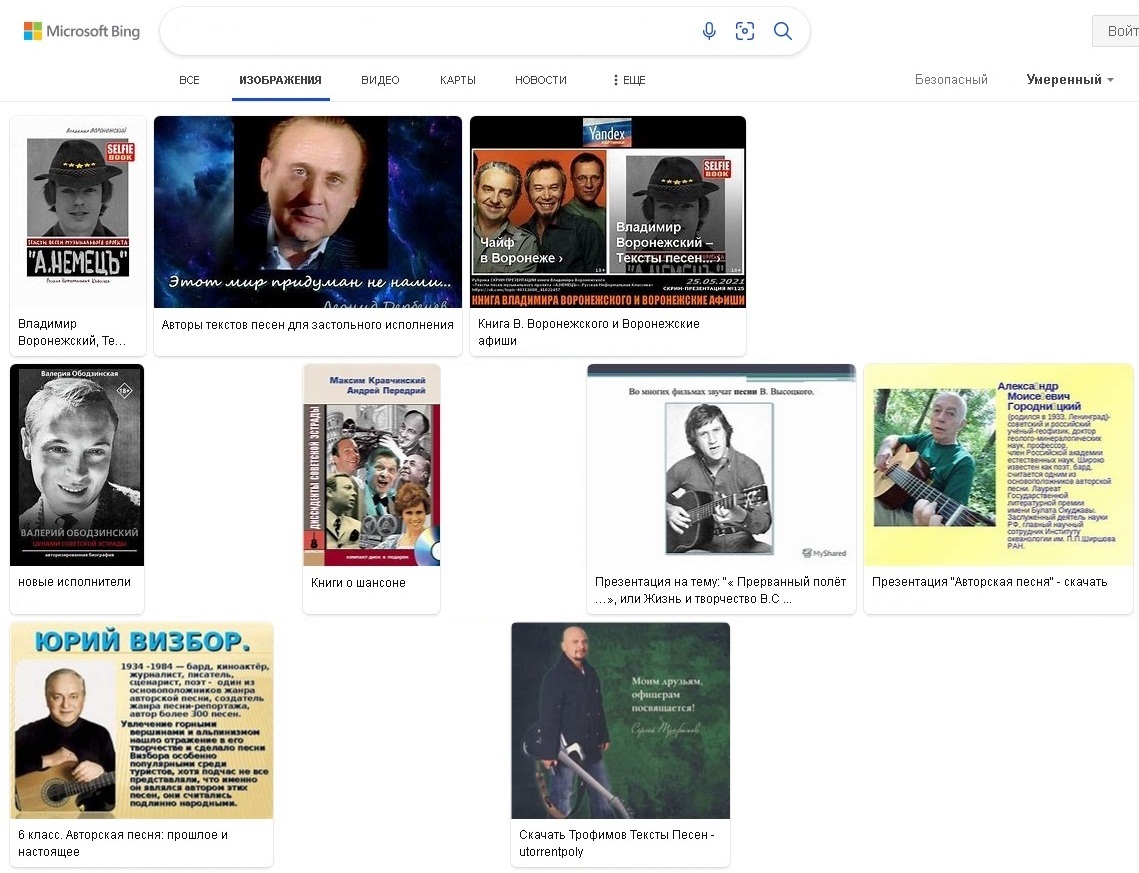Open the Высоцкий guitar presentation image
Screen dimensions: 1139x873
pos(721,465)
